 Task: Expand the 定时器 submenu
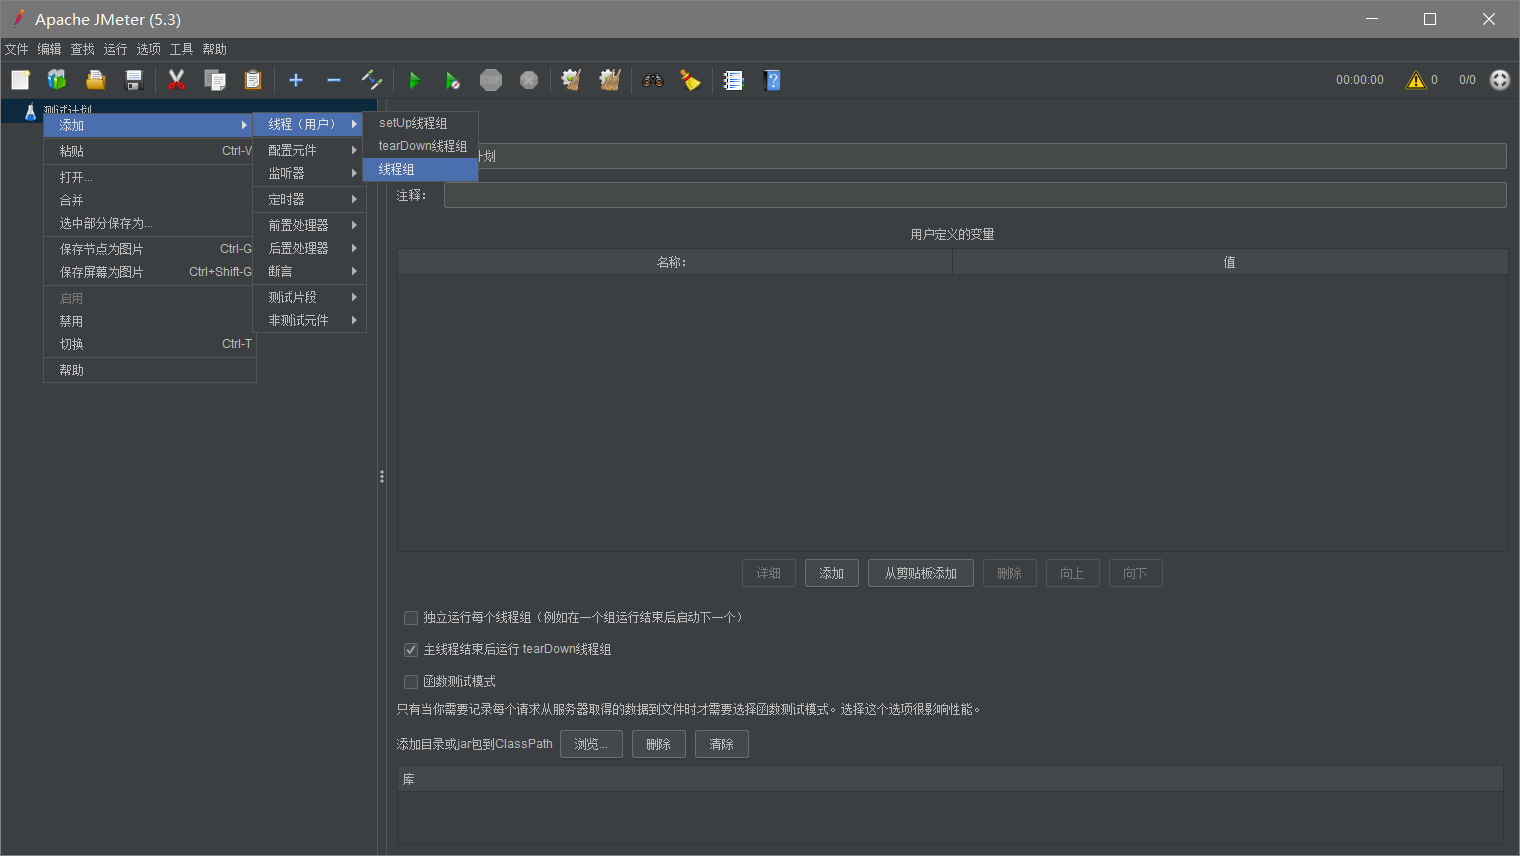[x=309, y=199]
